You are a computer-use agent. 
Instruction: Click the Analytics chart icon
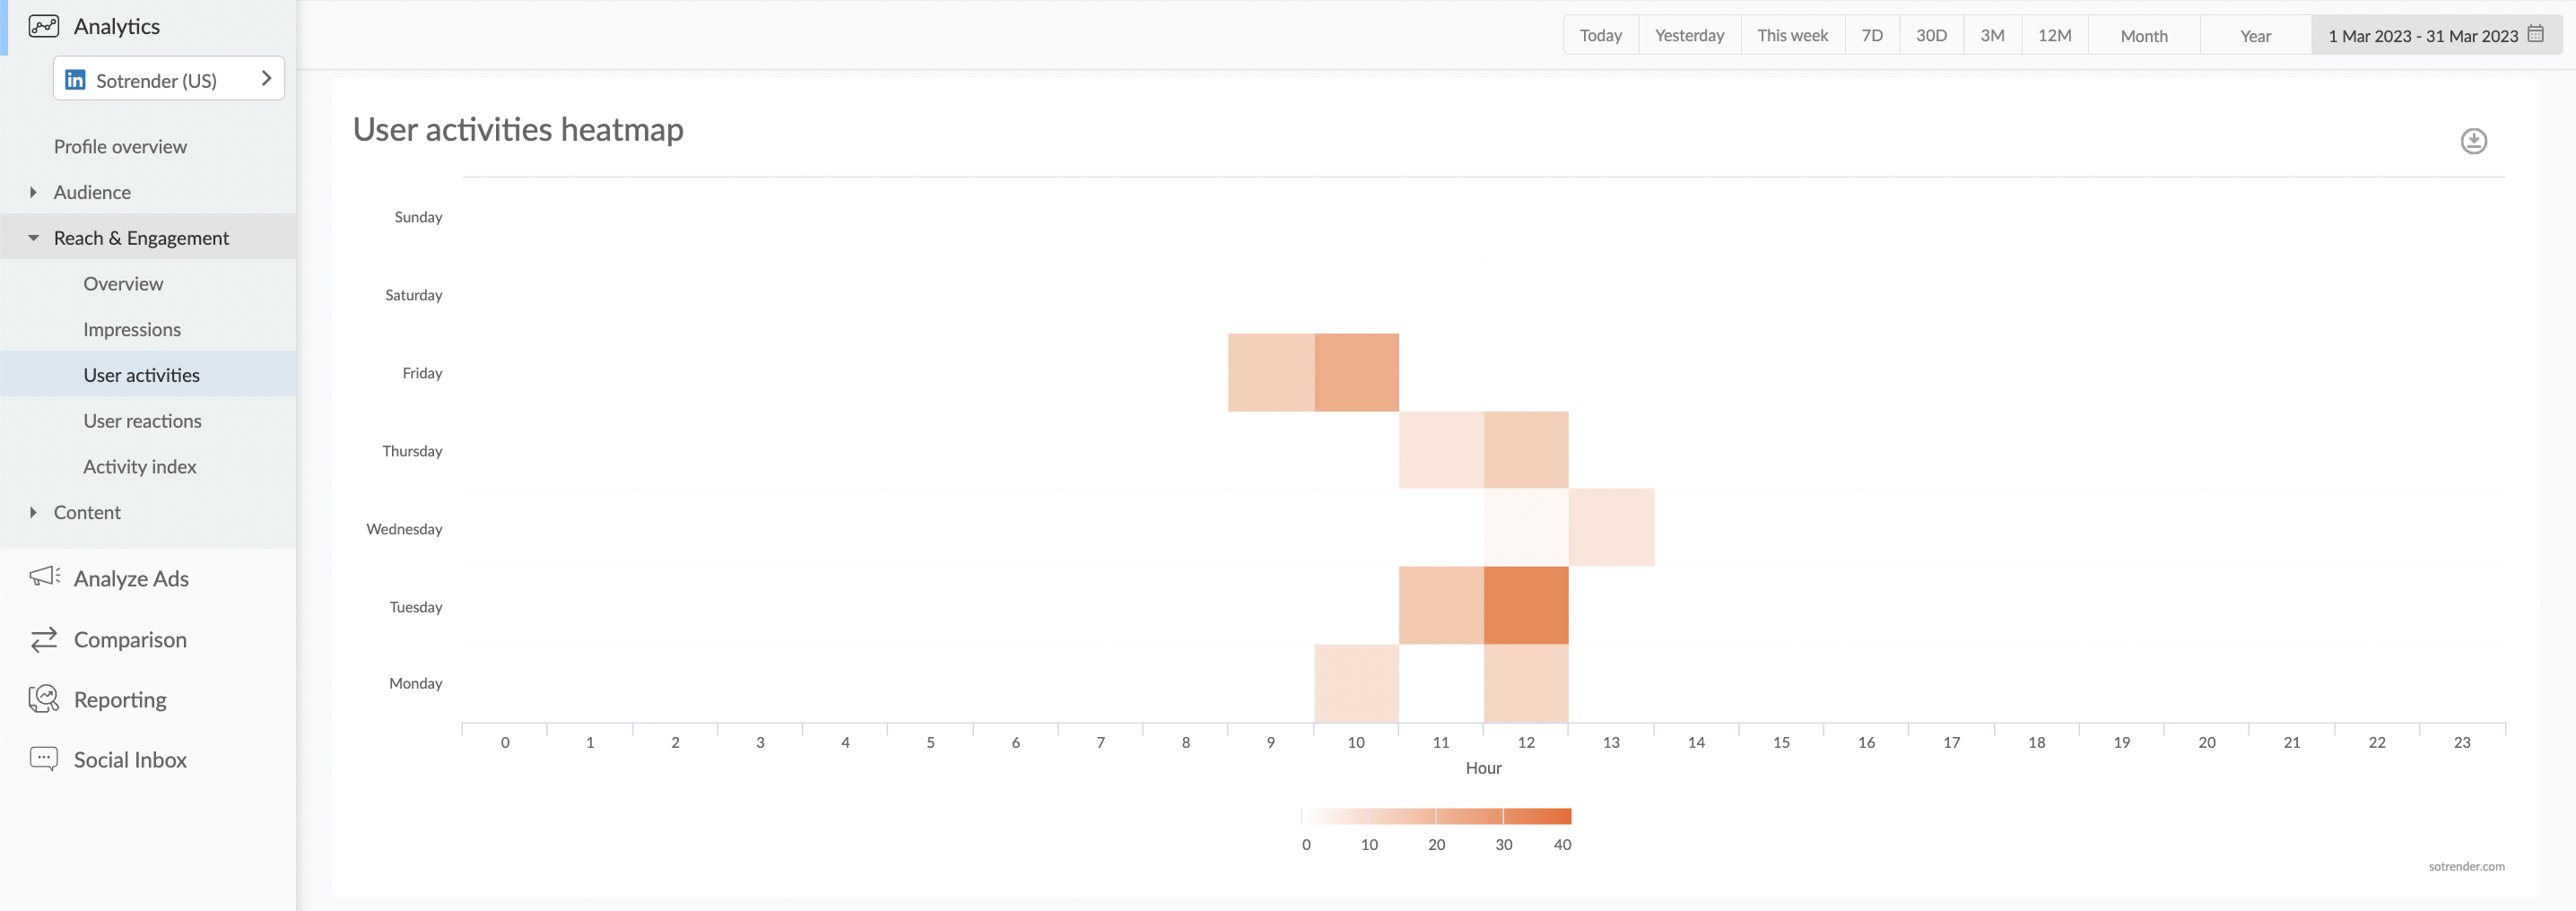click(x=44, y=26)
